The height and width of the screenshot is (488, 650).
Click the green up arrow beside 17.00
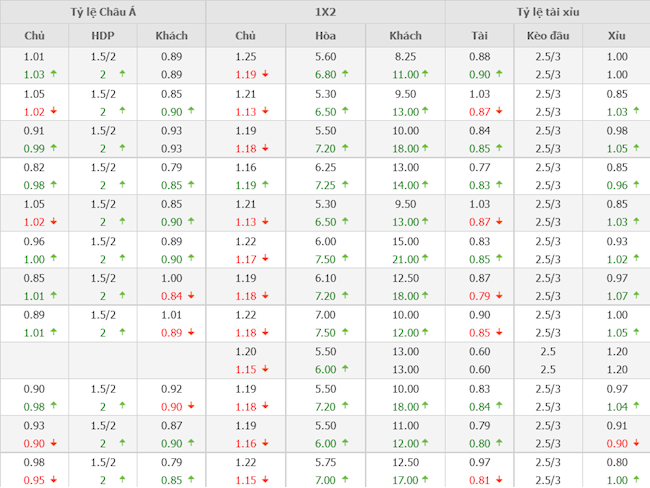point(425,480)
